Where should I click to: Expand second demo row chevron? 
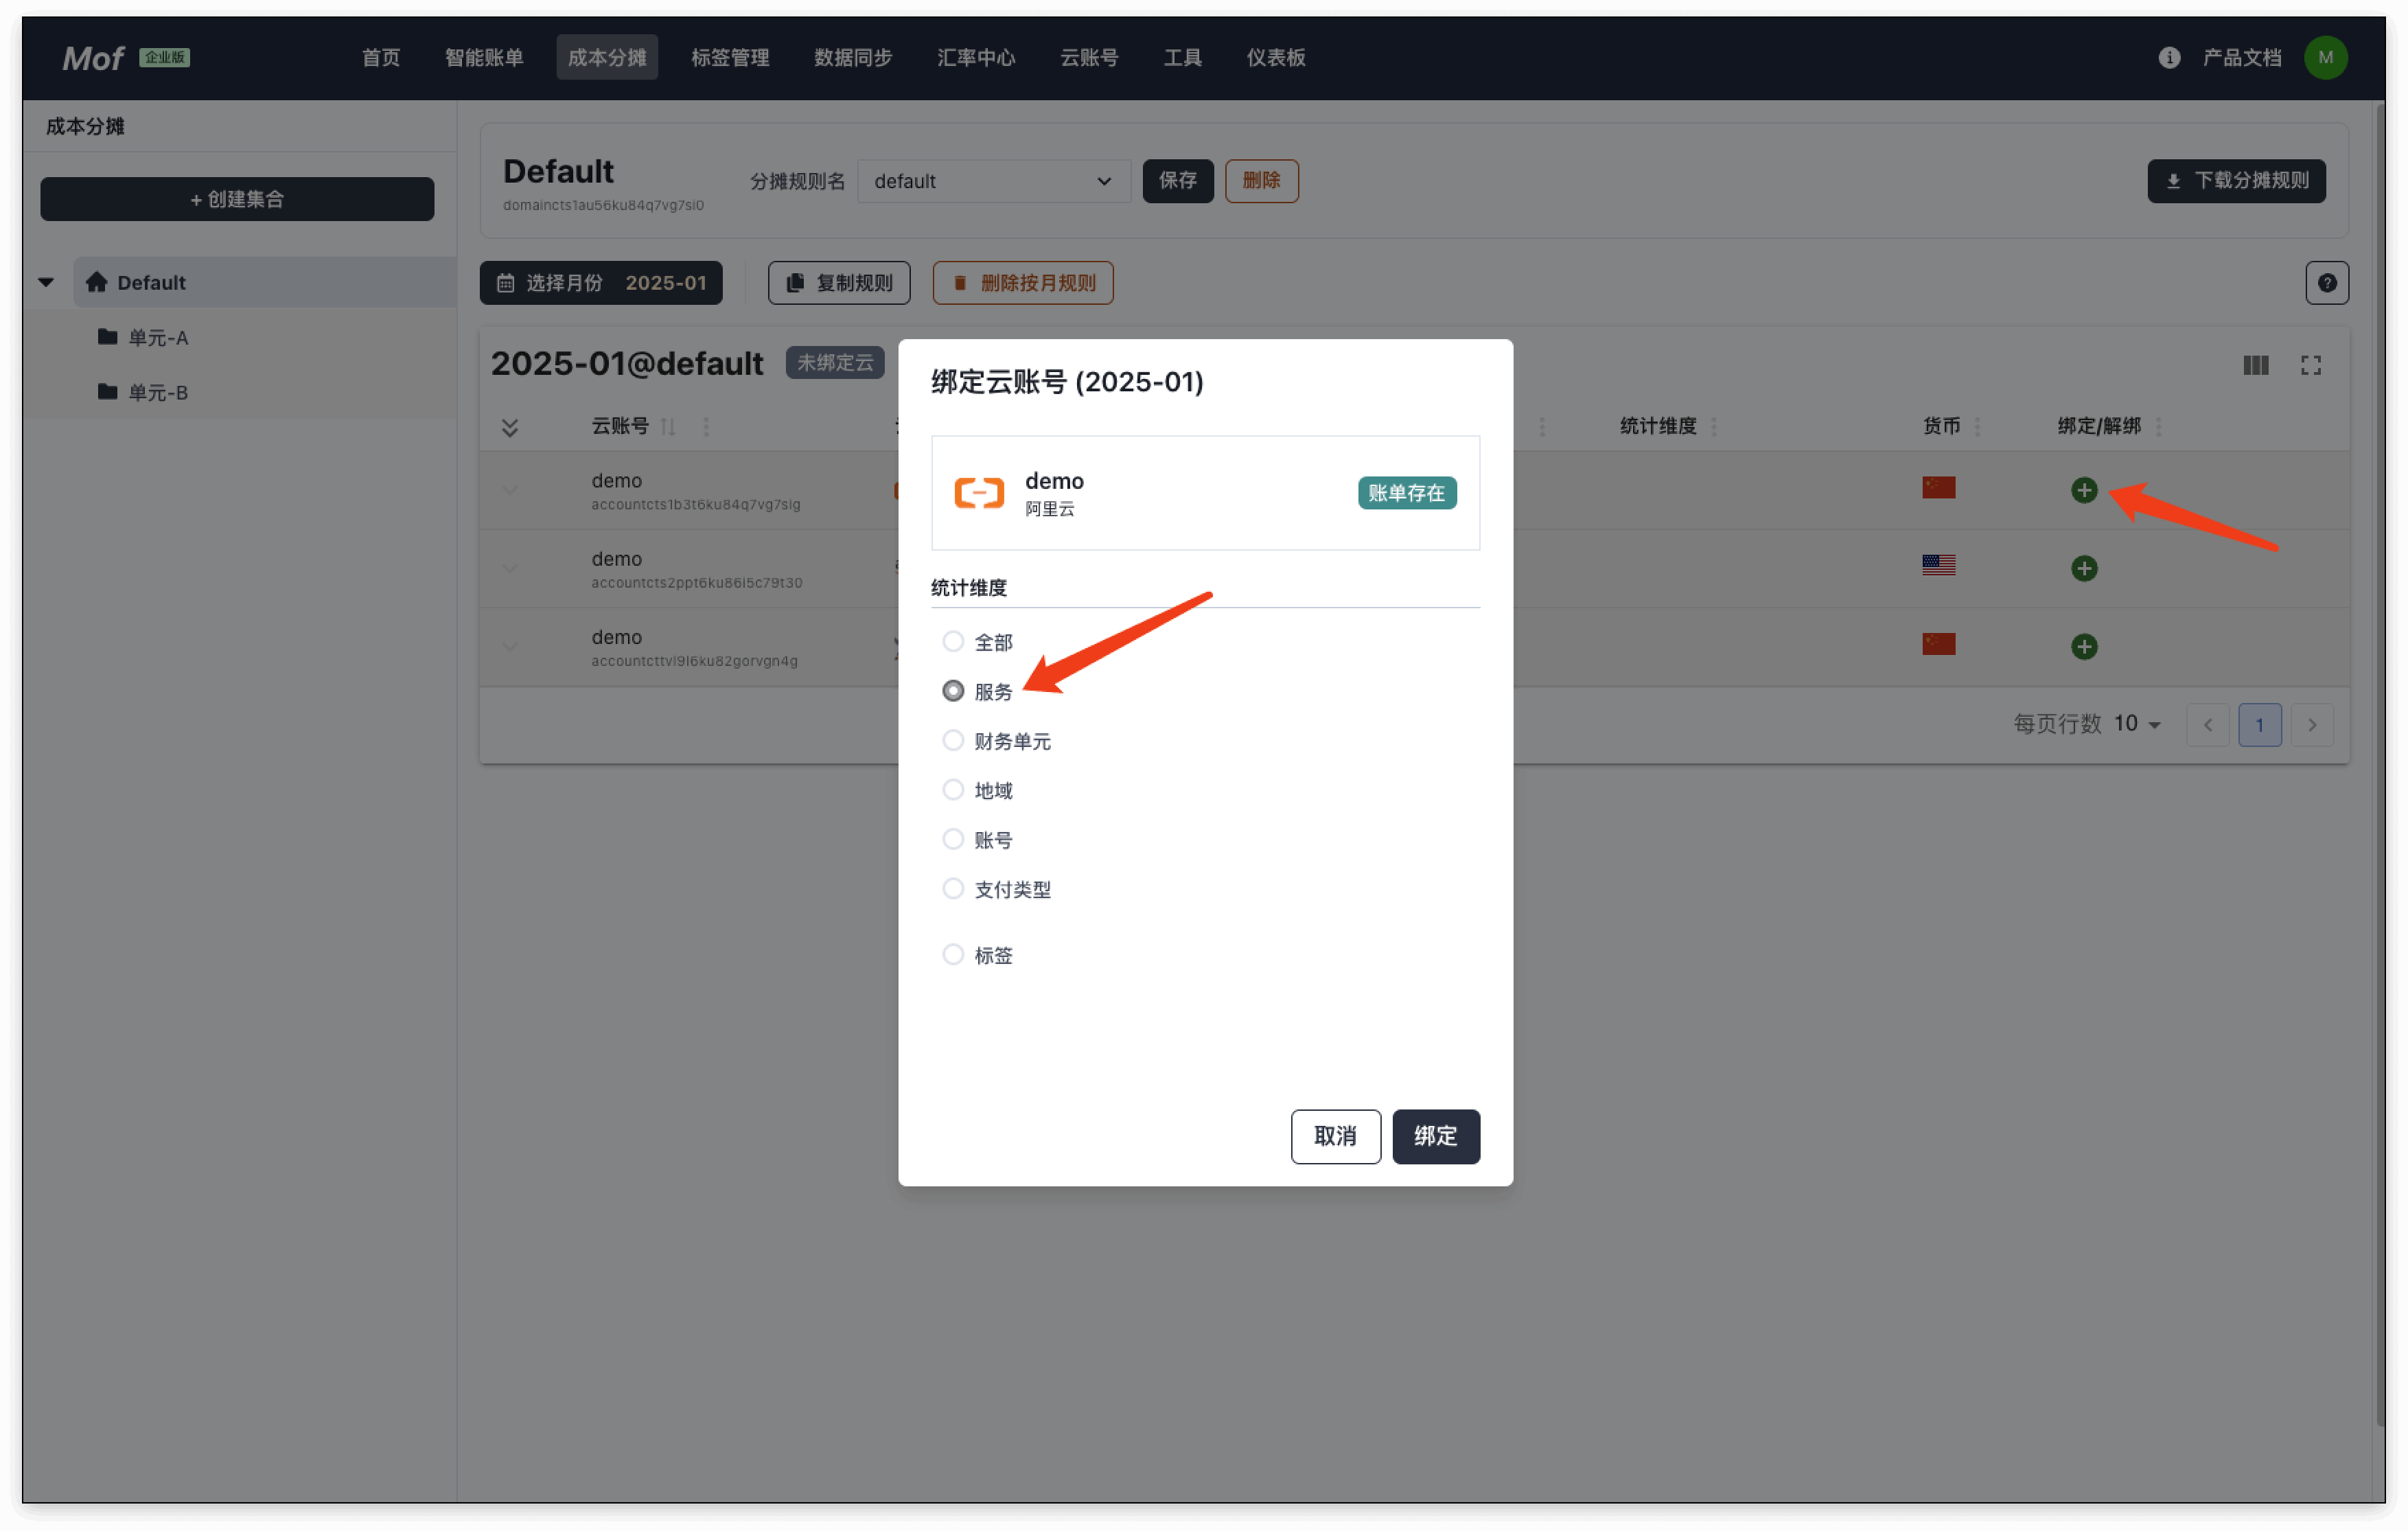coord(509,568)
